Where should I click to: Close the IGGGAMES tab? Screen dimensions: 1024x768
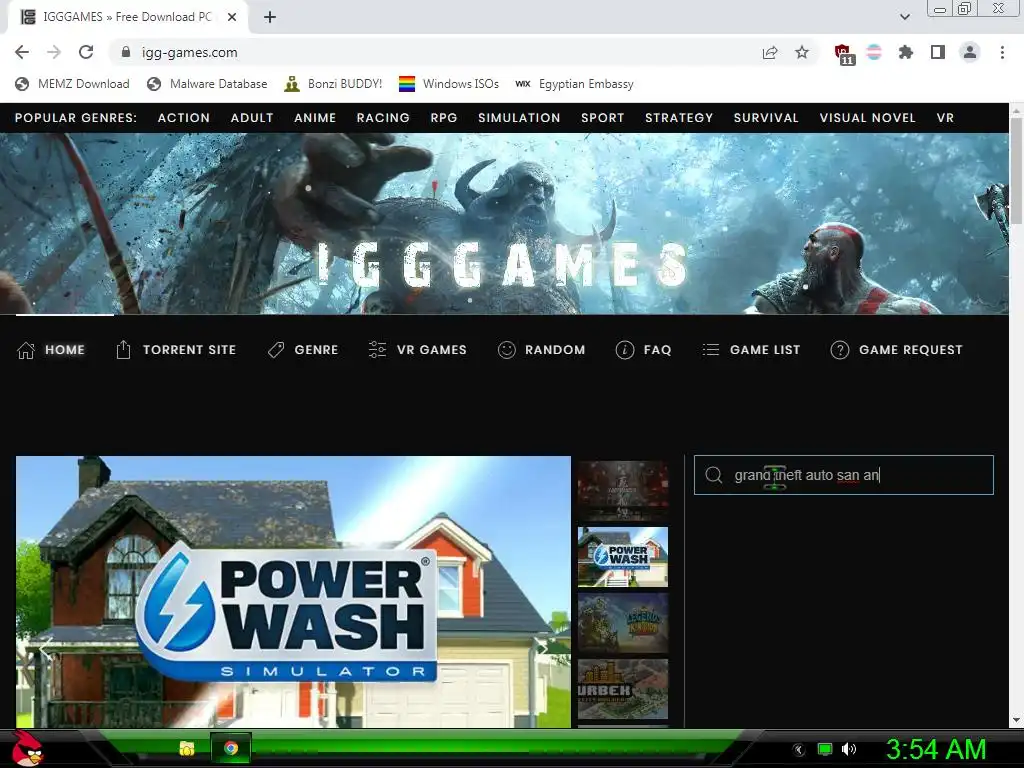click(232, 17)
